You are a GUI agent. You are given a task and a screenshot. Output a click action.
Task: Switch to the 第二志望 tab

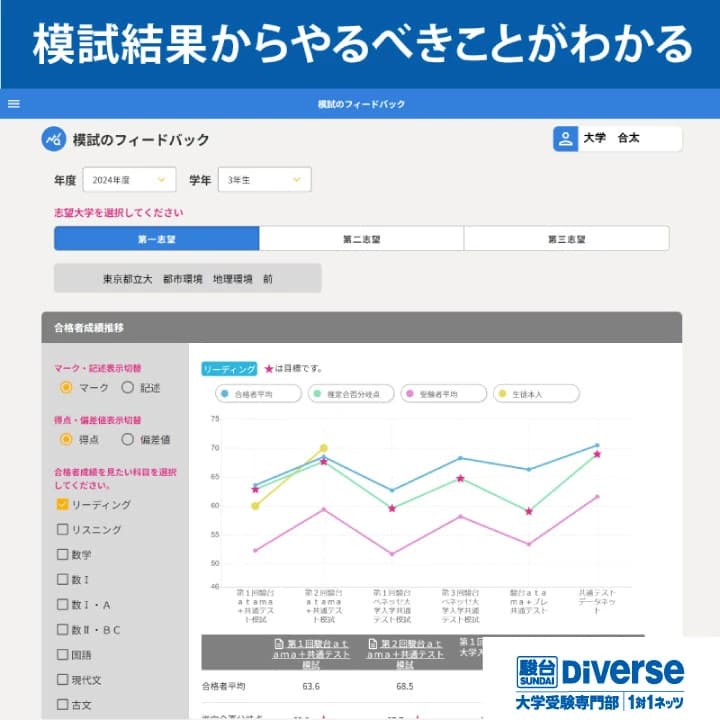tap(361, 239)
